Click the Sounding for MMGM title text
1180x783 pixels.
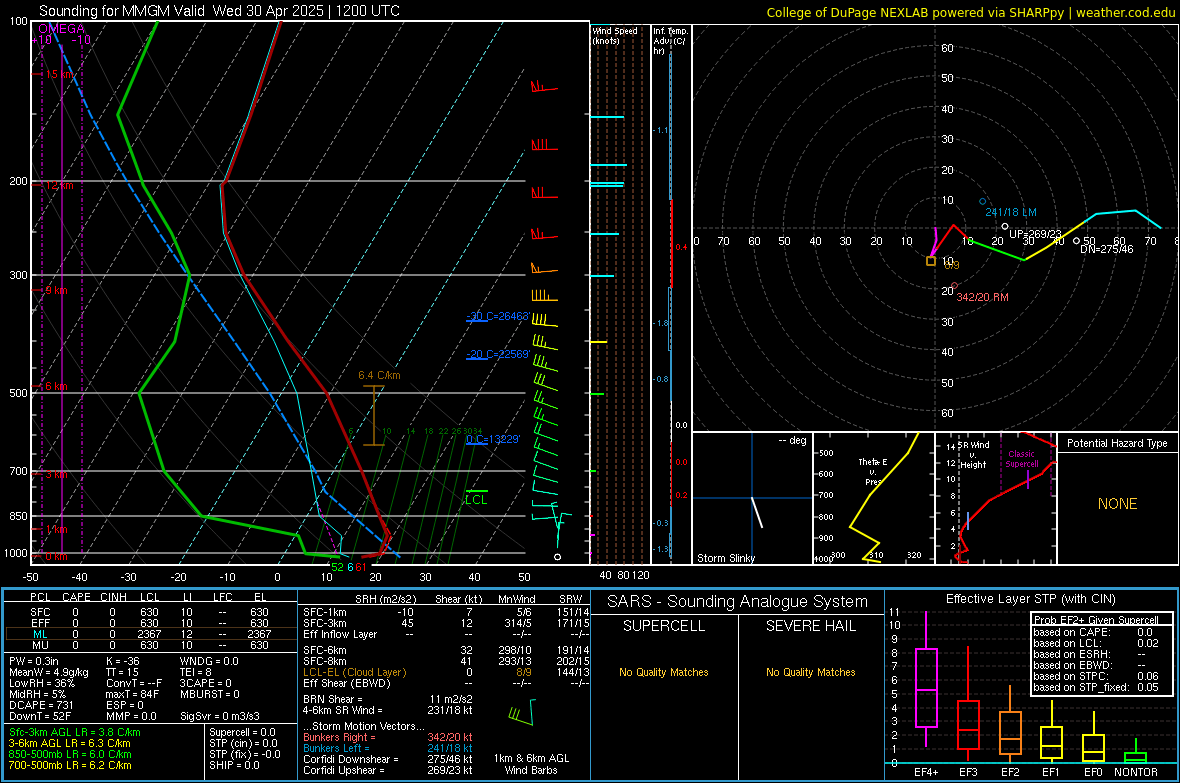(219, 11)
